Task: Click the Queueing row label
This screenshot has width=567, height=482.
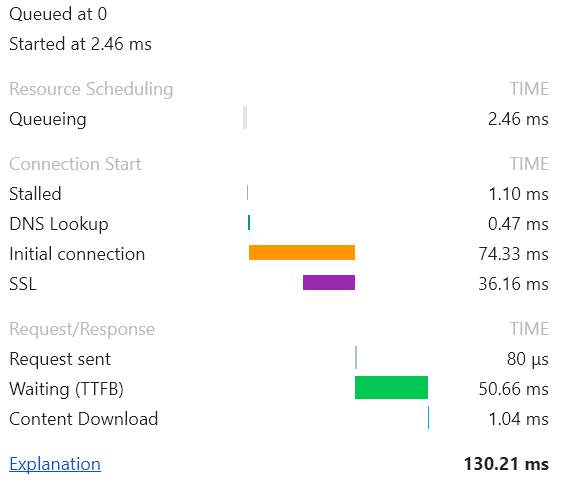Action: pyautogui.click(x=48, y=119)
